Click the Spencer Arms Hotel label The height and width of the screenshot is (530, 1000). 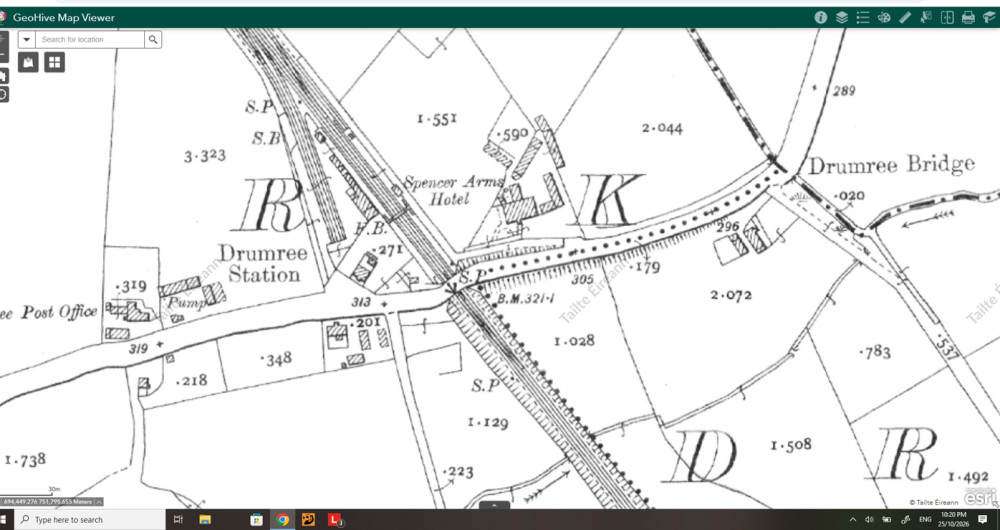click(x=453, y=190)
